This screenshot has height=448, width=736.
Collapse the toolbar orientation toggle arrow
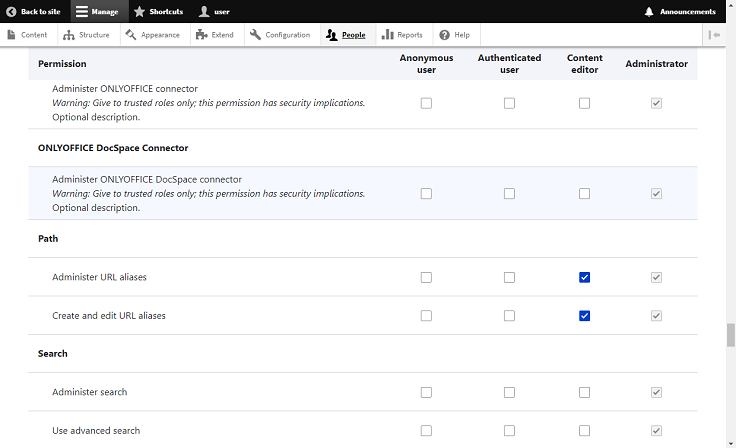[x=714, y=35]
